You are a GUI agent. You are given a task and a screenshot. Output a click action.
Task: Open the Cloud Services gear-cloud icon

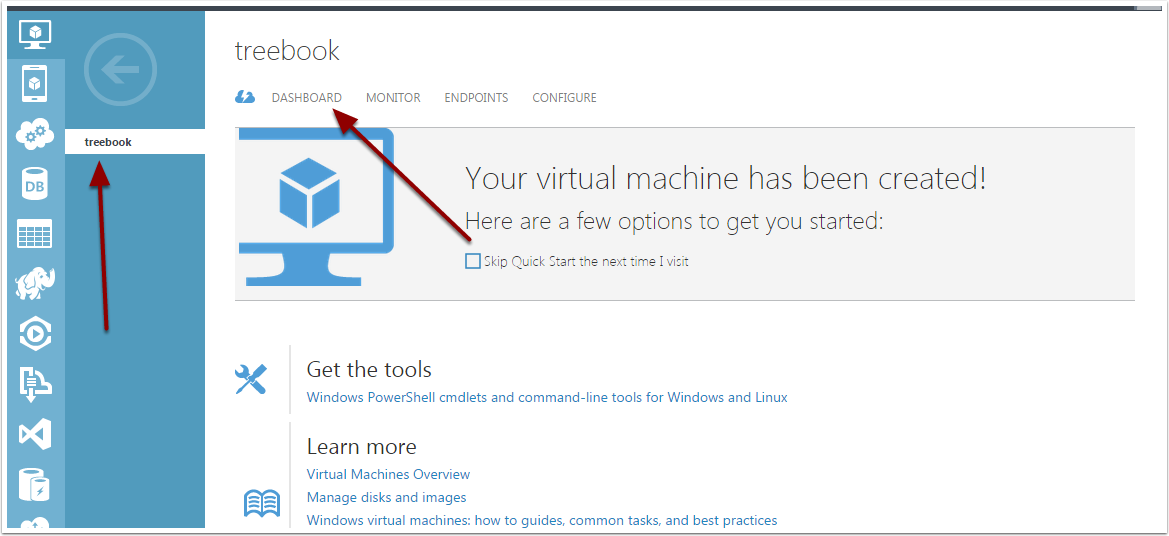pos(35,134)
